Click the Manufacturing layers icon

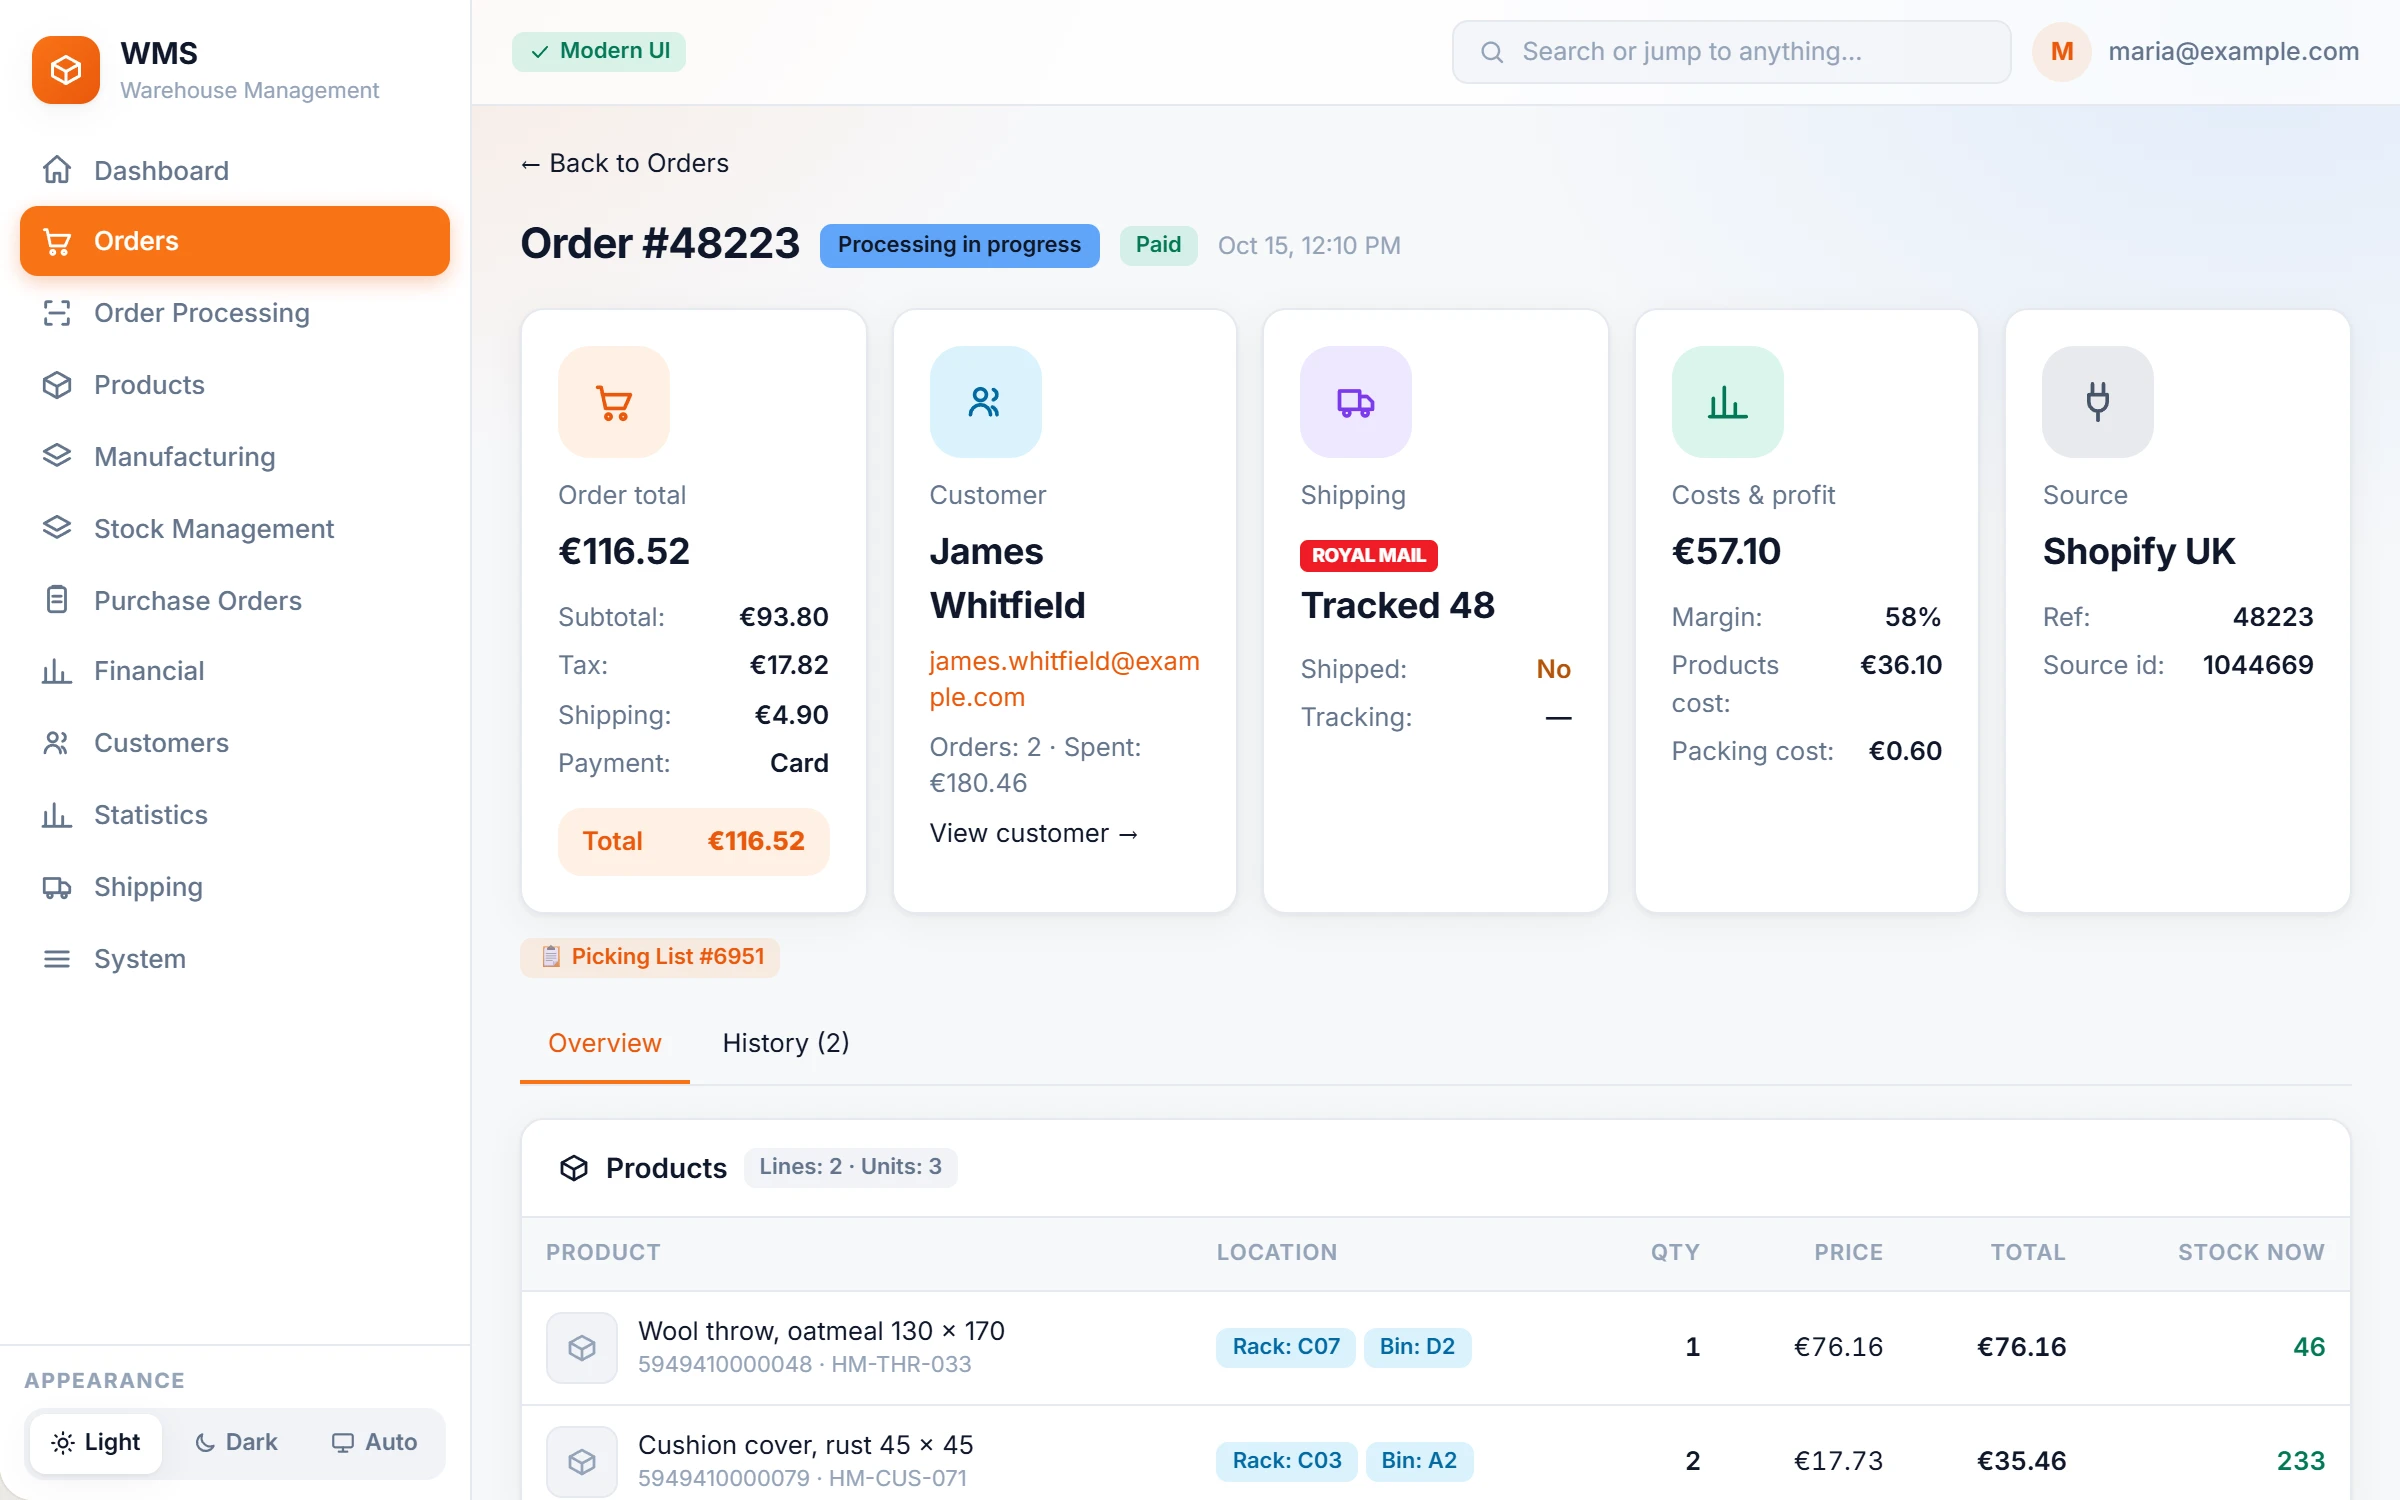click(x=57, y=456)
